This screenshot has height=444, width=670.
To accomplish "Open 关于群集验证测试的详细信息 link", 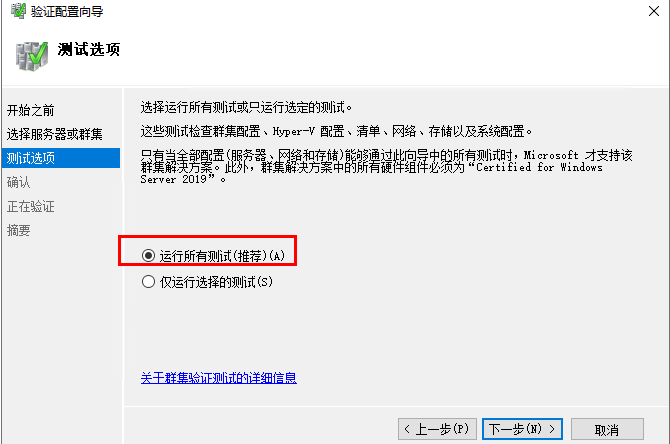I will tap(219, 378).
